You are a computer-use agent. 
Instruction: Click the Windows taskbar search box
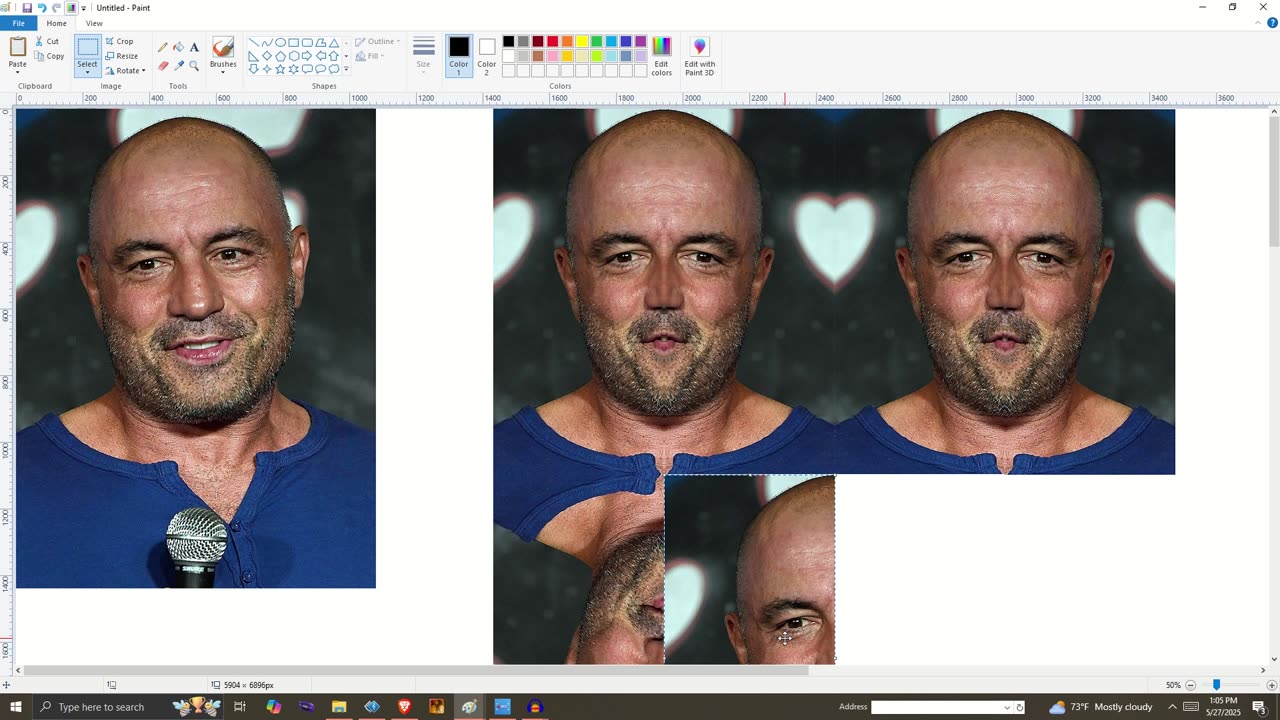100,707
